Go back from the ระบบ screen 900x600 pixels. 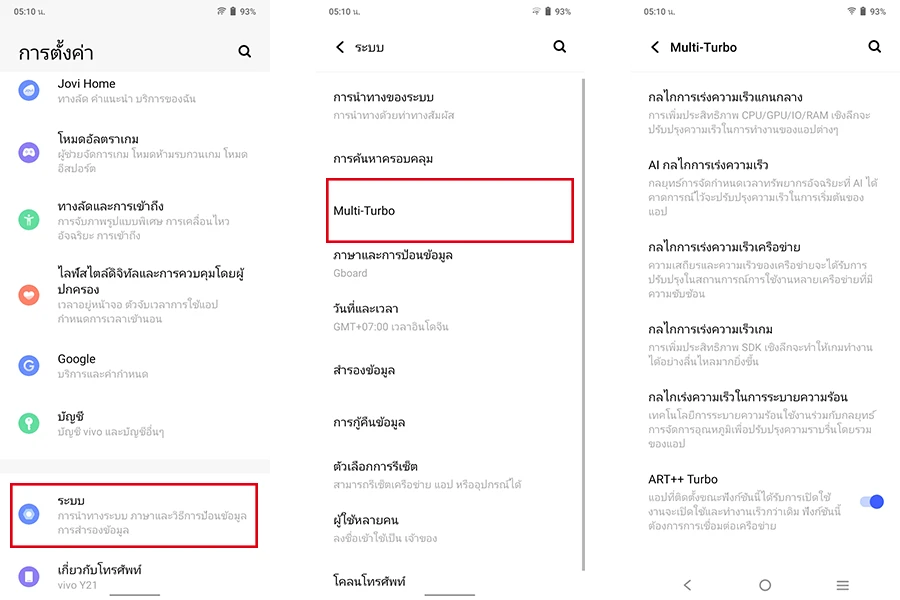[340, 47]
